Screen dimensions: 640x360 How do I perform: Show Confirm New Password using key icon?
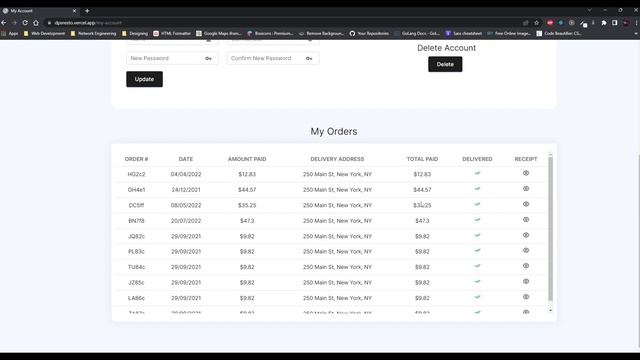(x=309, y=58)
